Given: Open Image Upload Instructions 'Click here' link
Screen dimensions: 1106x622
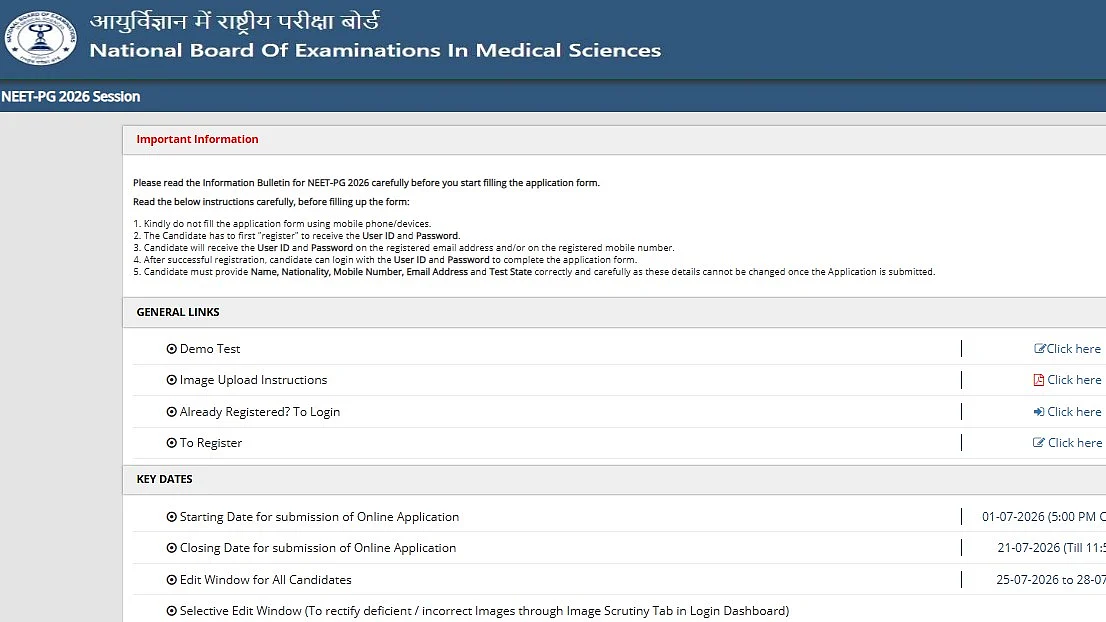Looking at the screenshot, I should point(1074,379).
